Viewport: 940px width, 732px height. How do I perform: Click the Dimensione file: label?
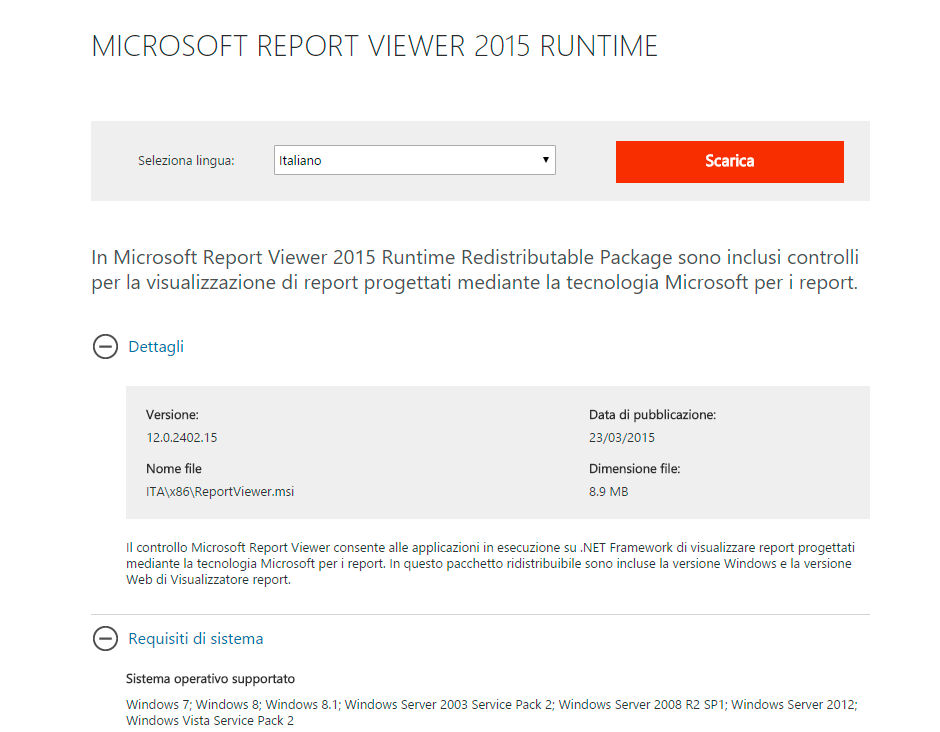634,469
